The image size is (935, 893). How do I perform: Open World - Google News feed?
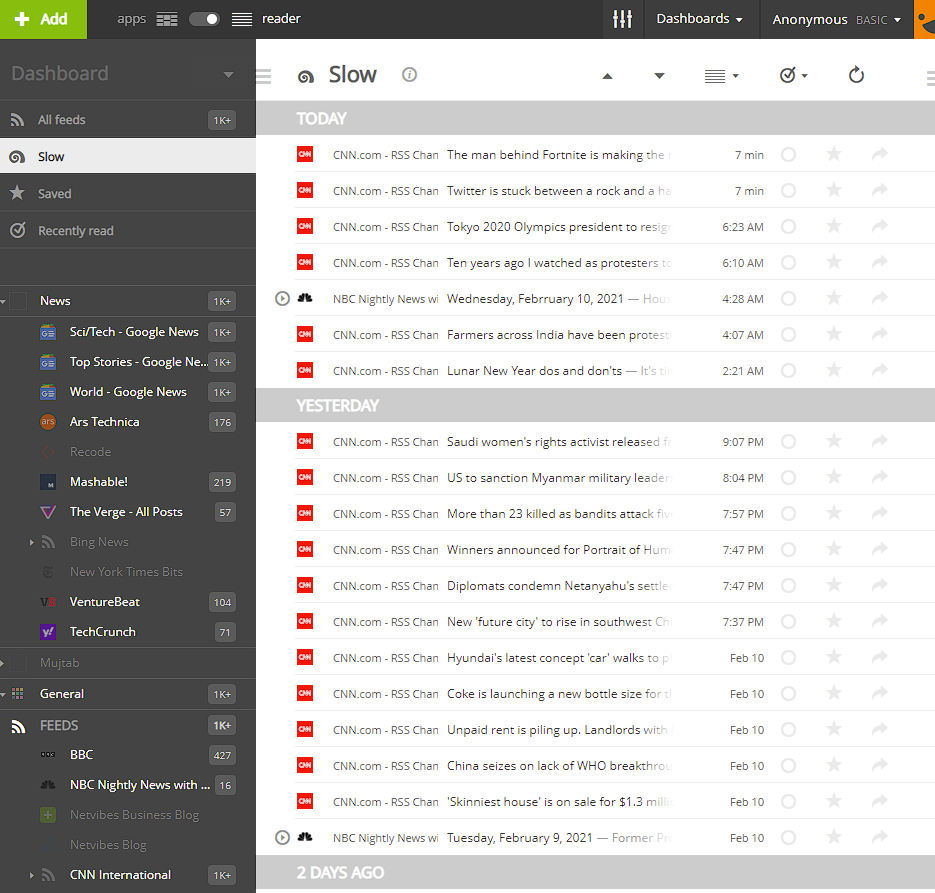(128, 392)
